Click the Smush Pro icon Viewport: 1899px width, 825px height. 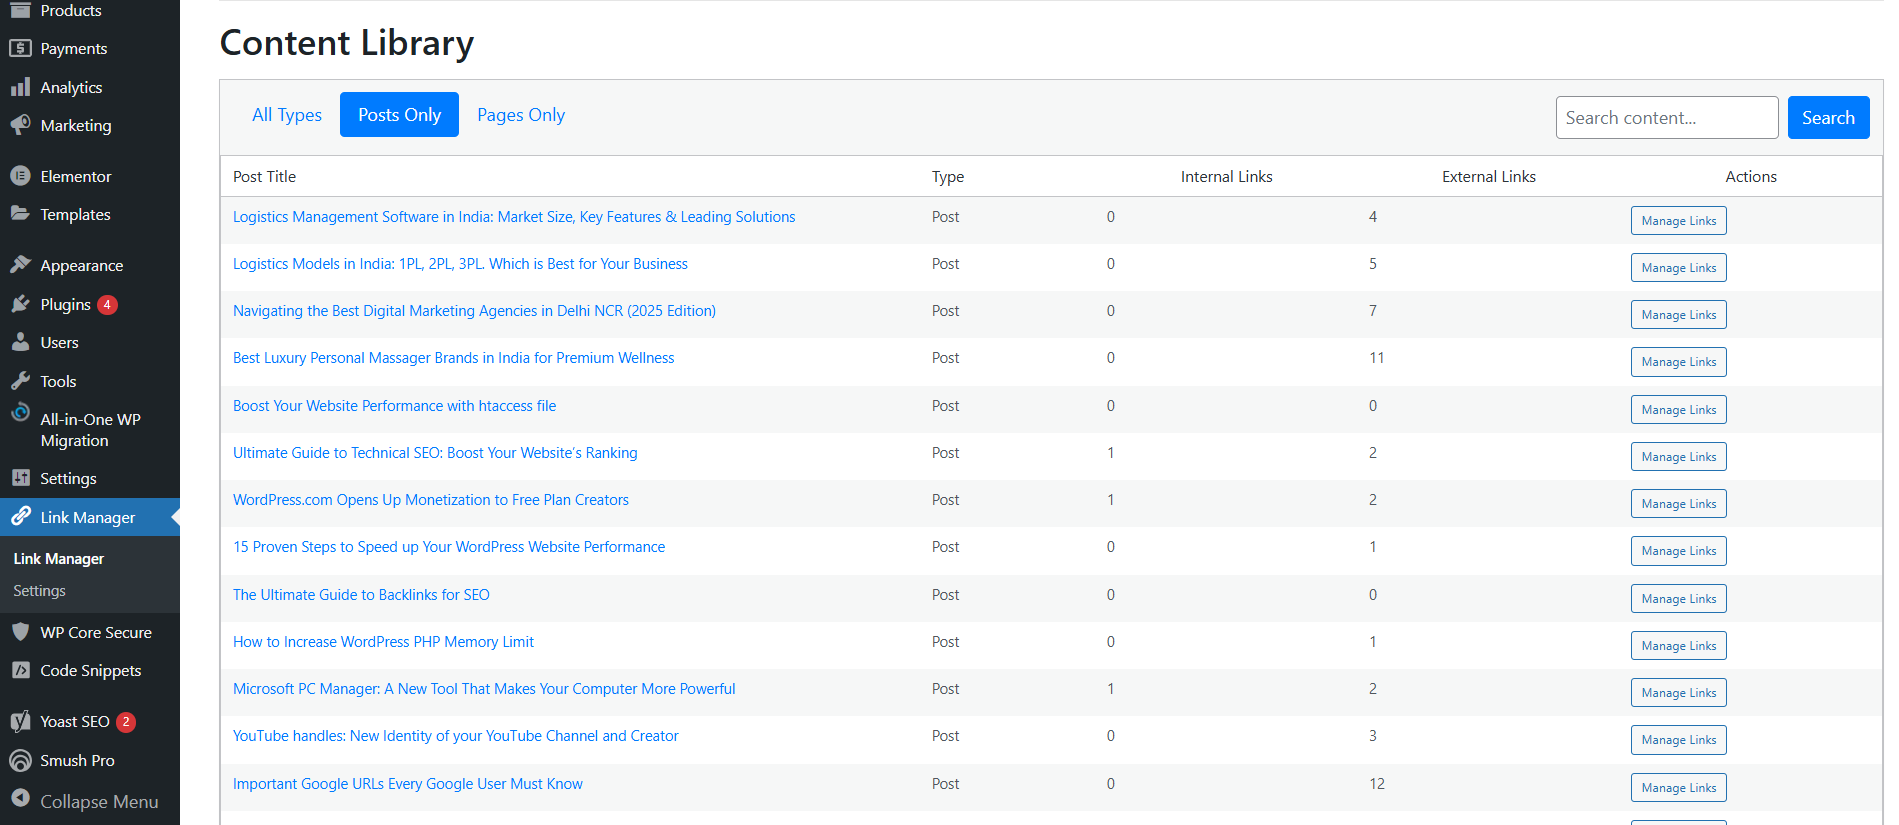click(x=20, y=760)
